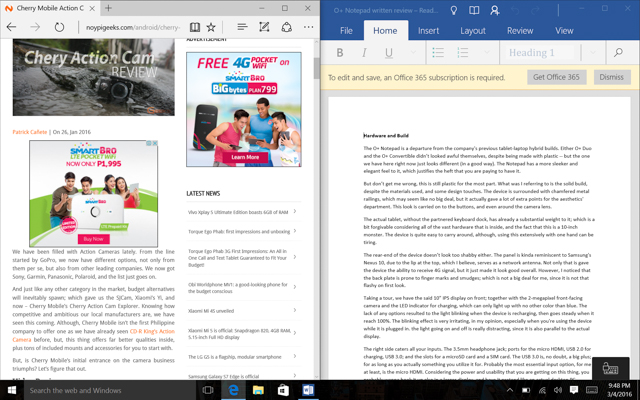Toggle Bold formatting in Word
The width and height of the screenshot is (640, 400).
tap(340, 53)
